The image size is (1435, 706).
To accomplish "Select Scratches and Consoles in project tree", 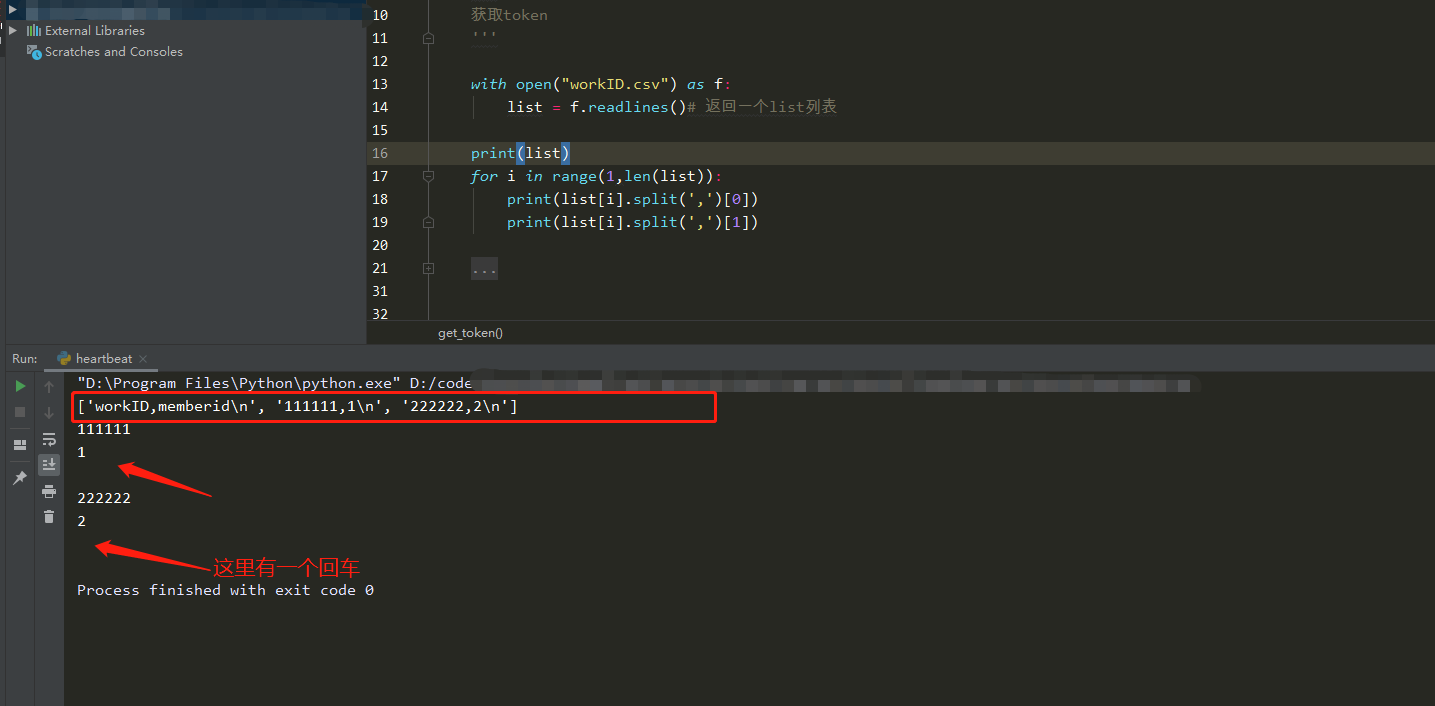I will tap(114, 51).
